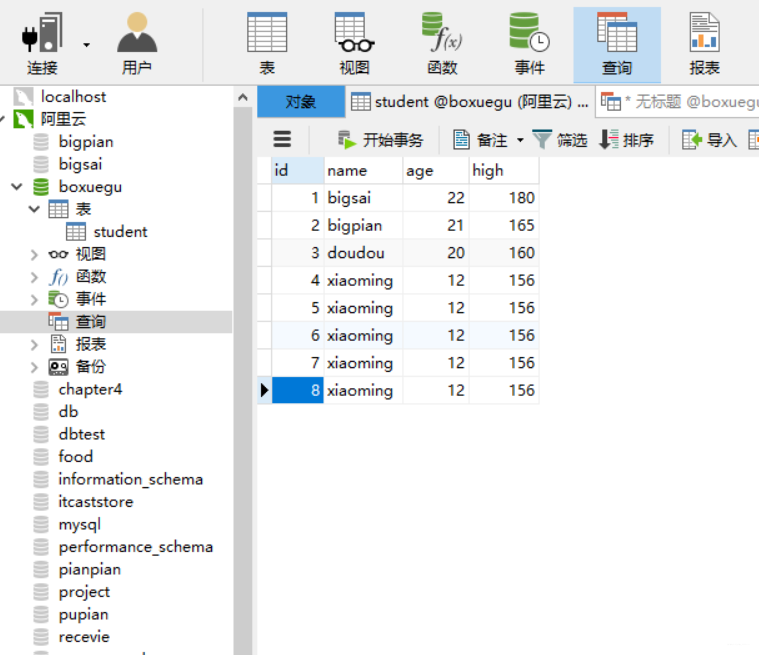This screenshot has height=655, width=759.
Task: Switch to the 对象 tab
Action: [301, 102]
